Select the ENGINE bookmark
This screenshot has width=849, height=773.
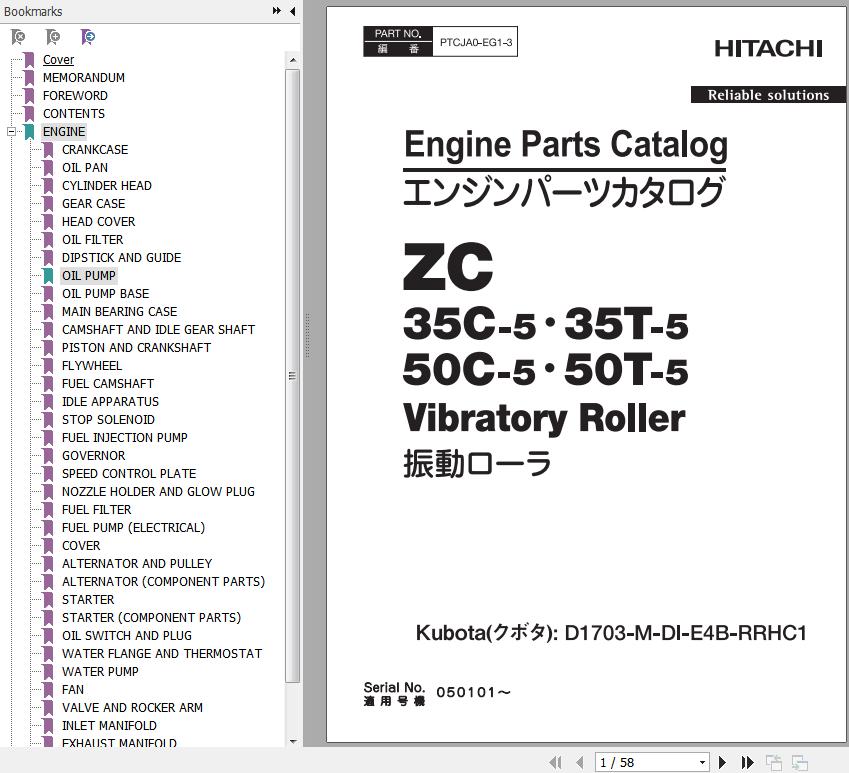pos(64,132)
